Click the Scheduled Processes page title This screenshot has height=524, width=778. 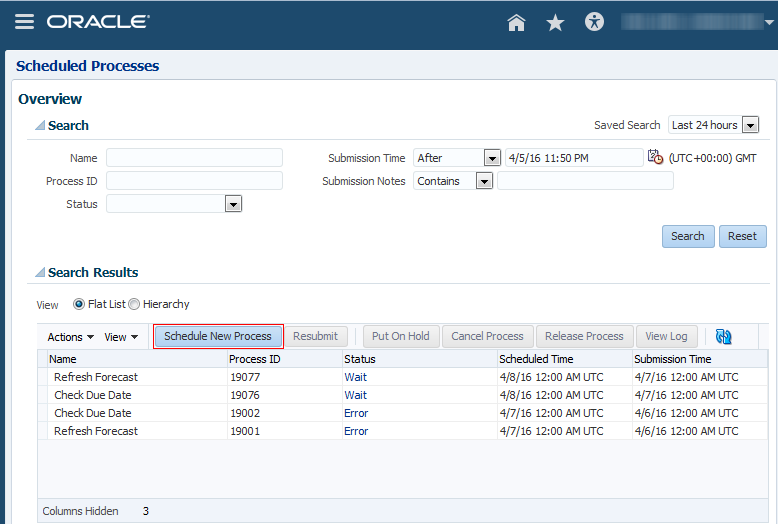[87, 66]
